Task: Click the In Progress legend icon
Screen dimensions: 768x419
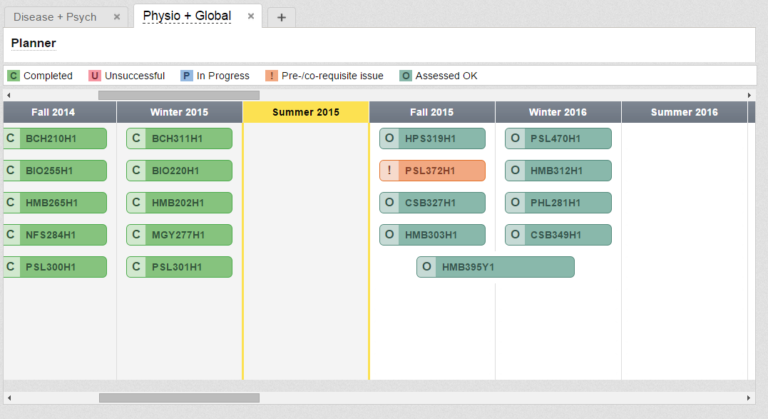Action: [186, 75]
